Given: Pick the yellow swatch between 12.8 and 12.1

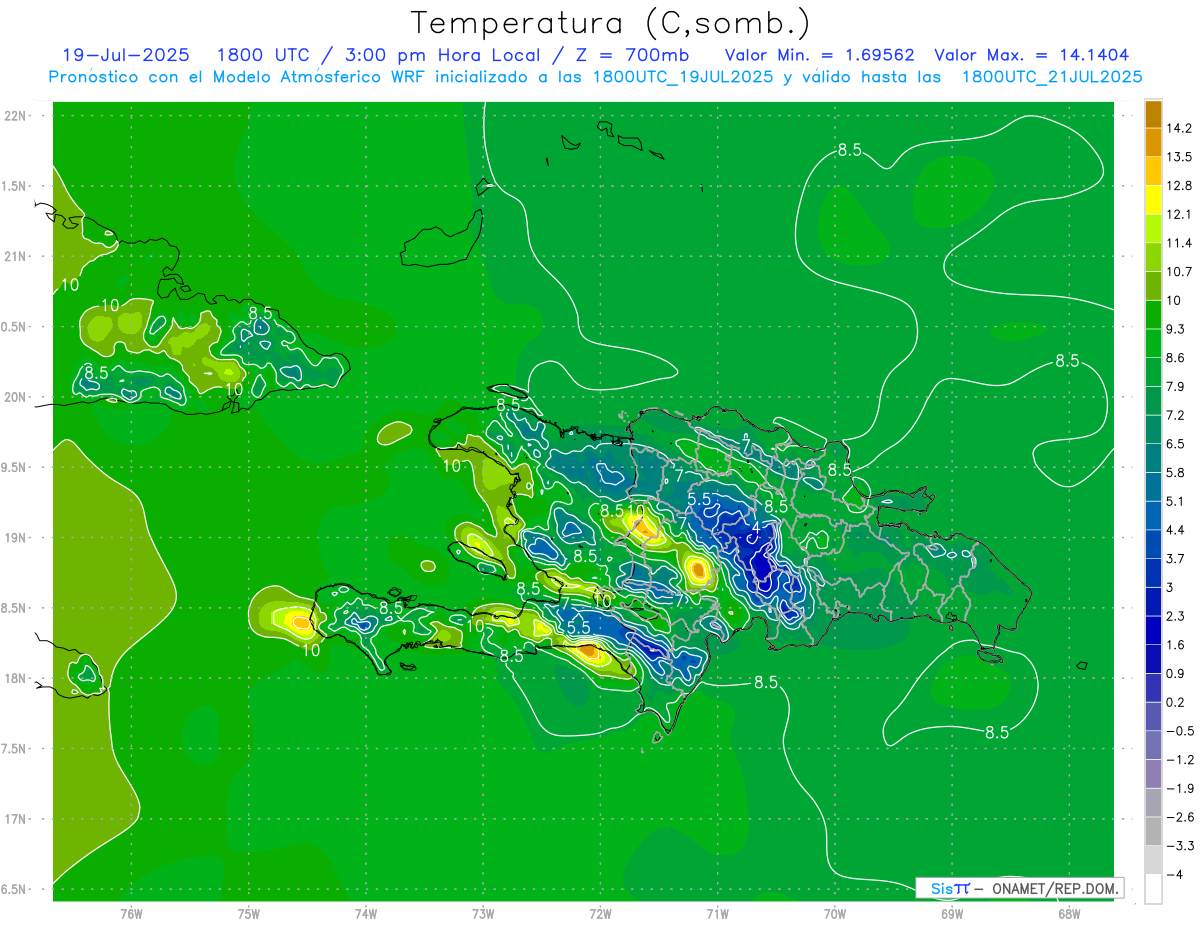Looking at the screenshot, I should pos(1153,200).
